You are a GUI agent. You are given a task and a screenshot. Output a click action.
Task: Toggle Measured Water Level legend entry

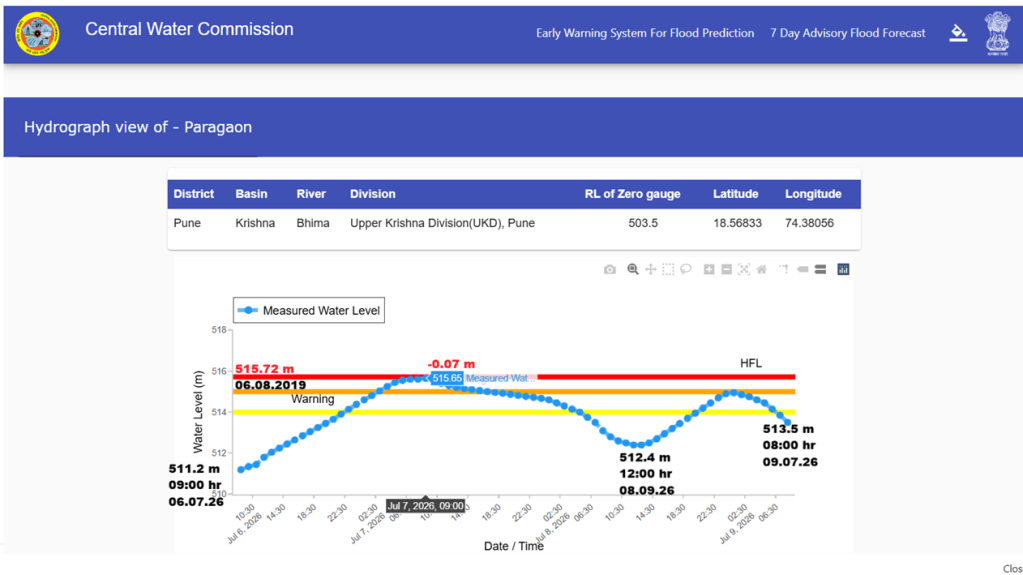coord(309,311)
